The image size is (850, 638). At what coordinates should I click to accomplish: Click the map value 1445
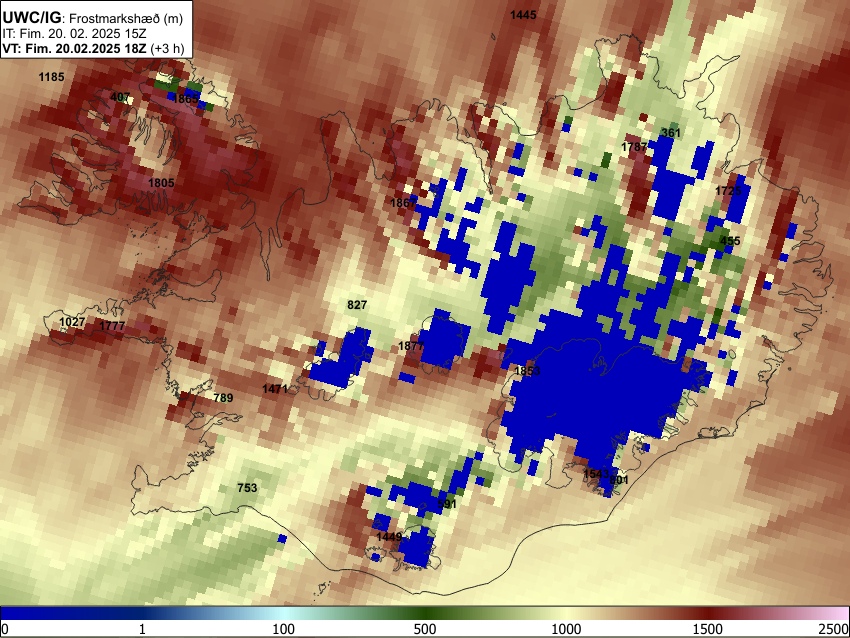tap(523, 15)
